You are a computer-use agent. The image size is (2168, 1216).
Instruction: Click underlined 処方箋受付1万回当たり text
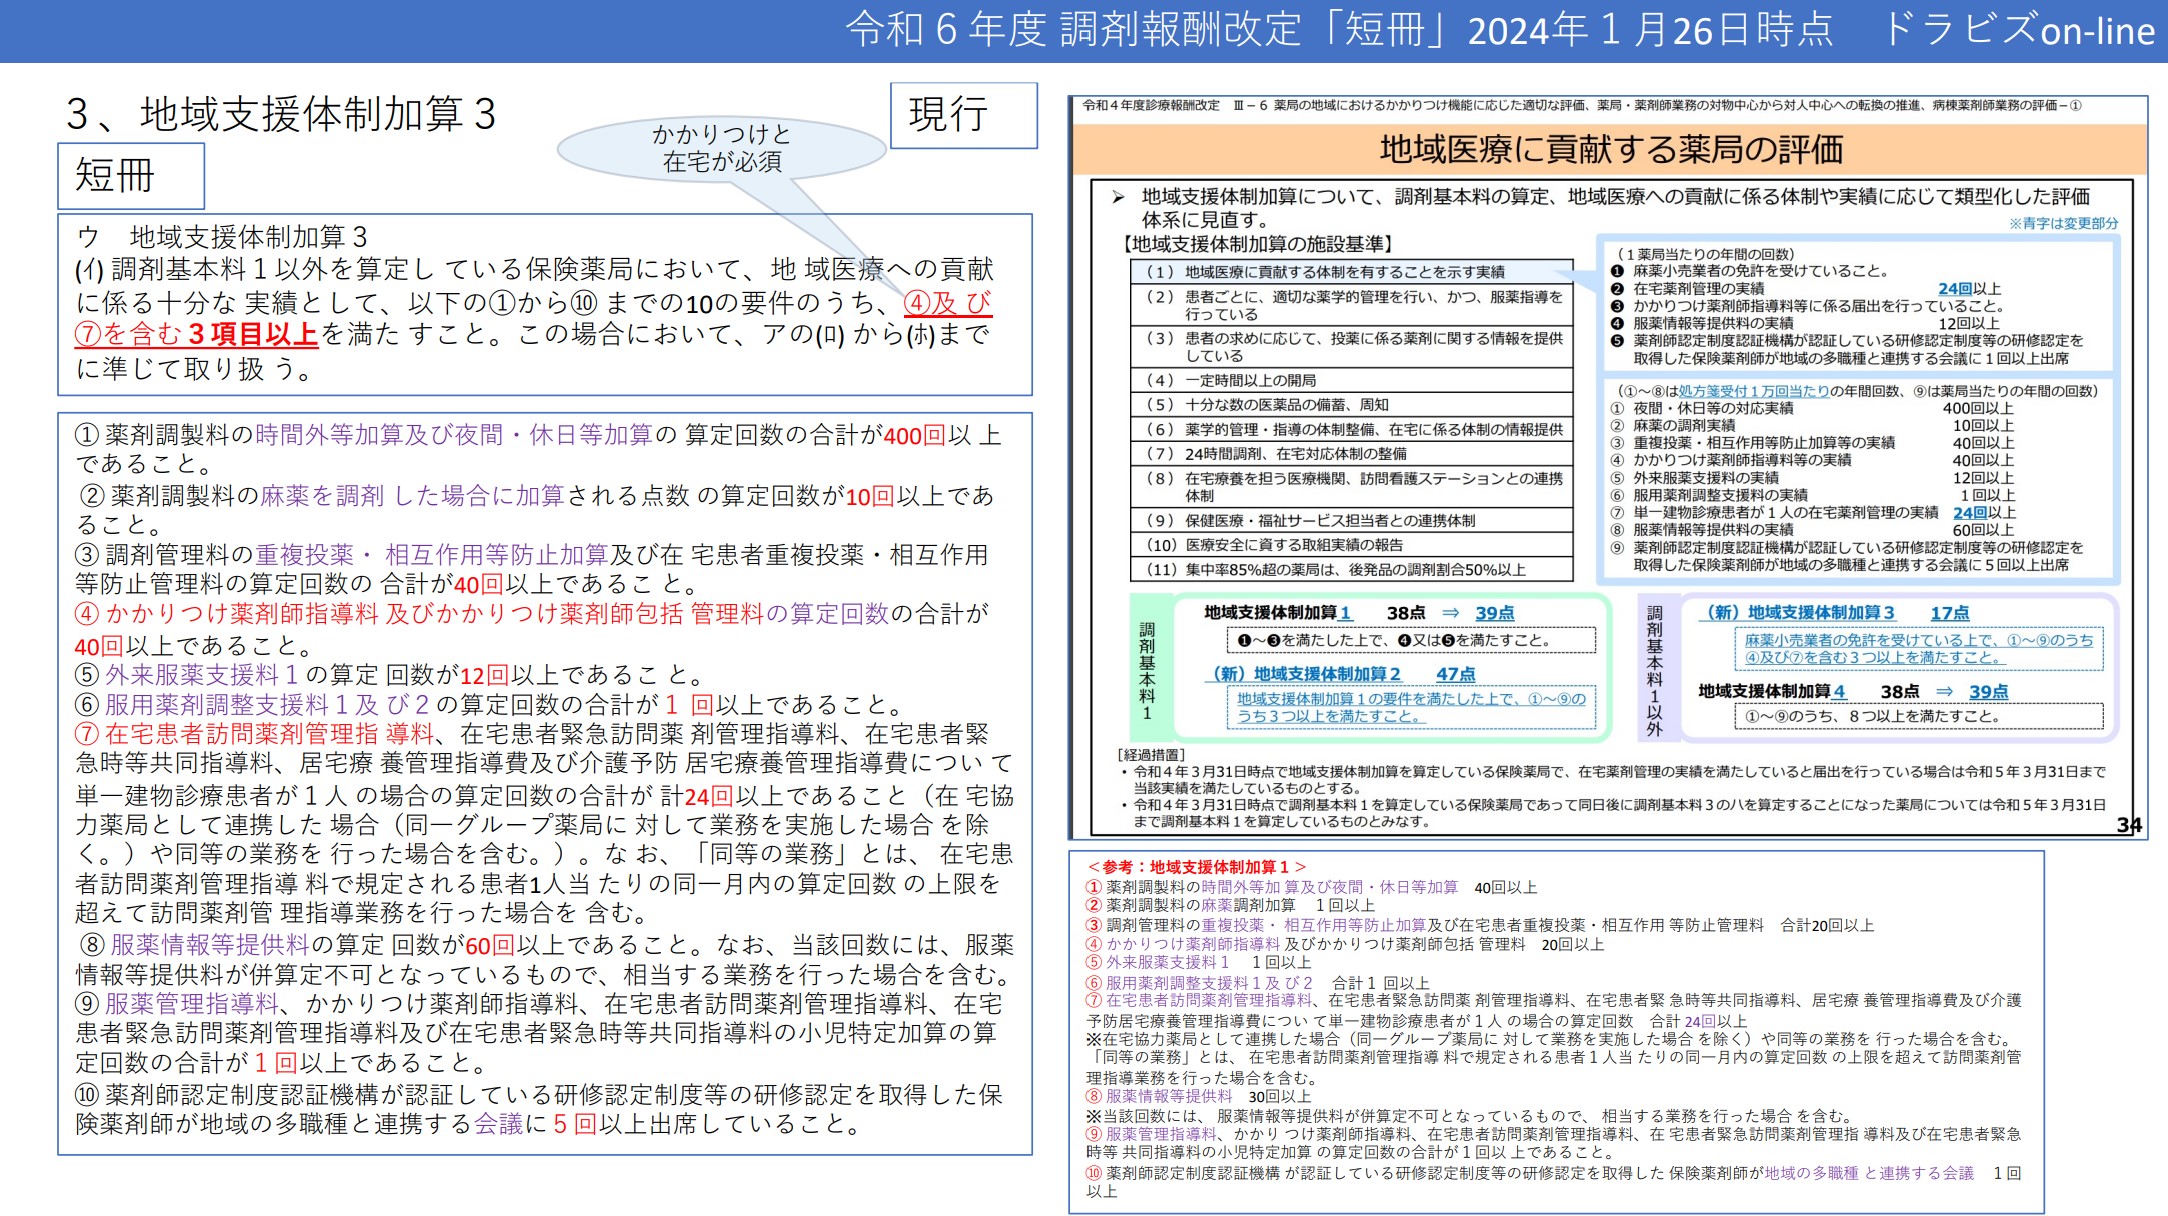pos(1753,391)
